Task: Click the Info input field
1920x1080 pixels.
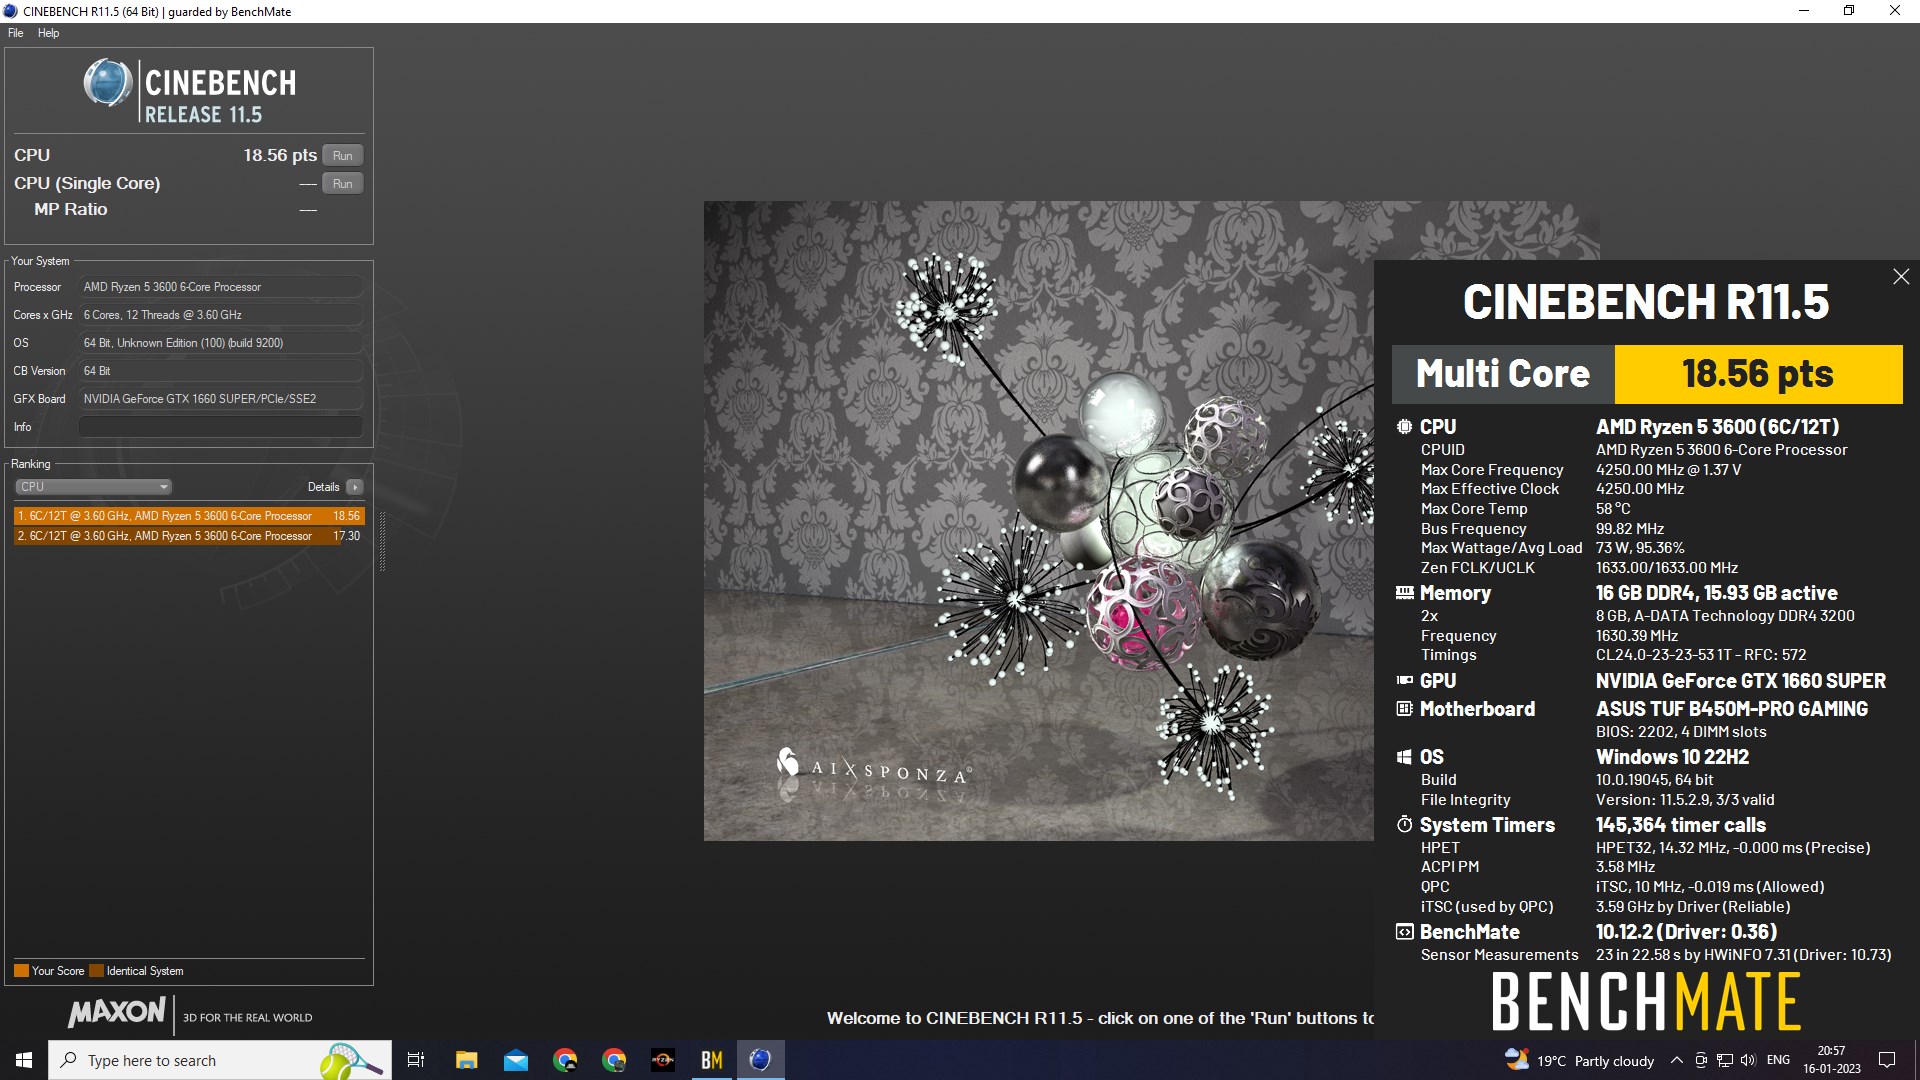Action: pos(221,427)
